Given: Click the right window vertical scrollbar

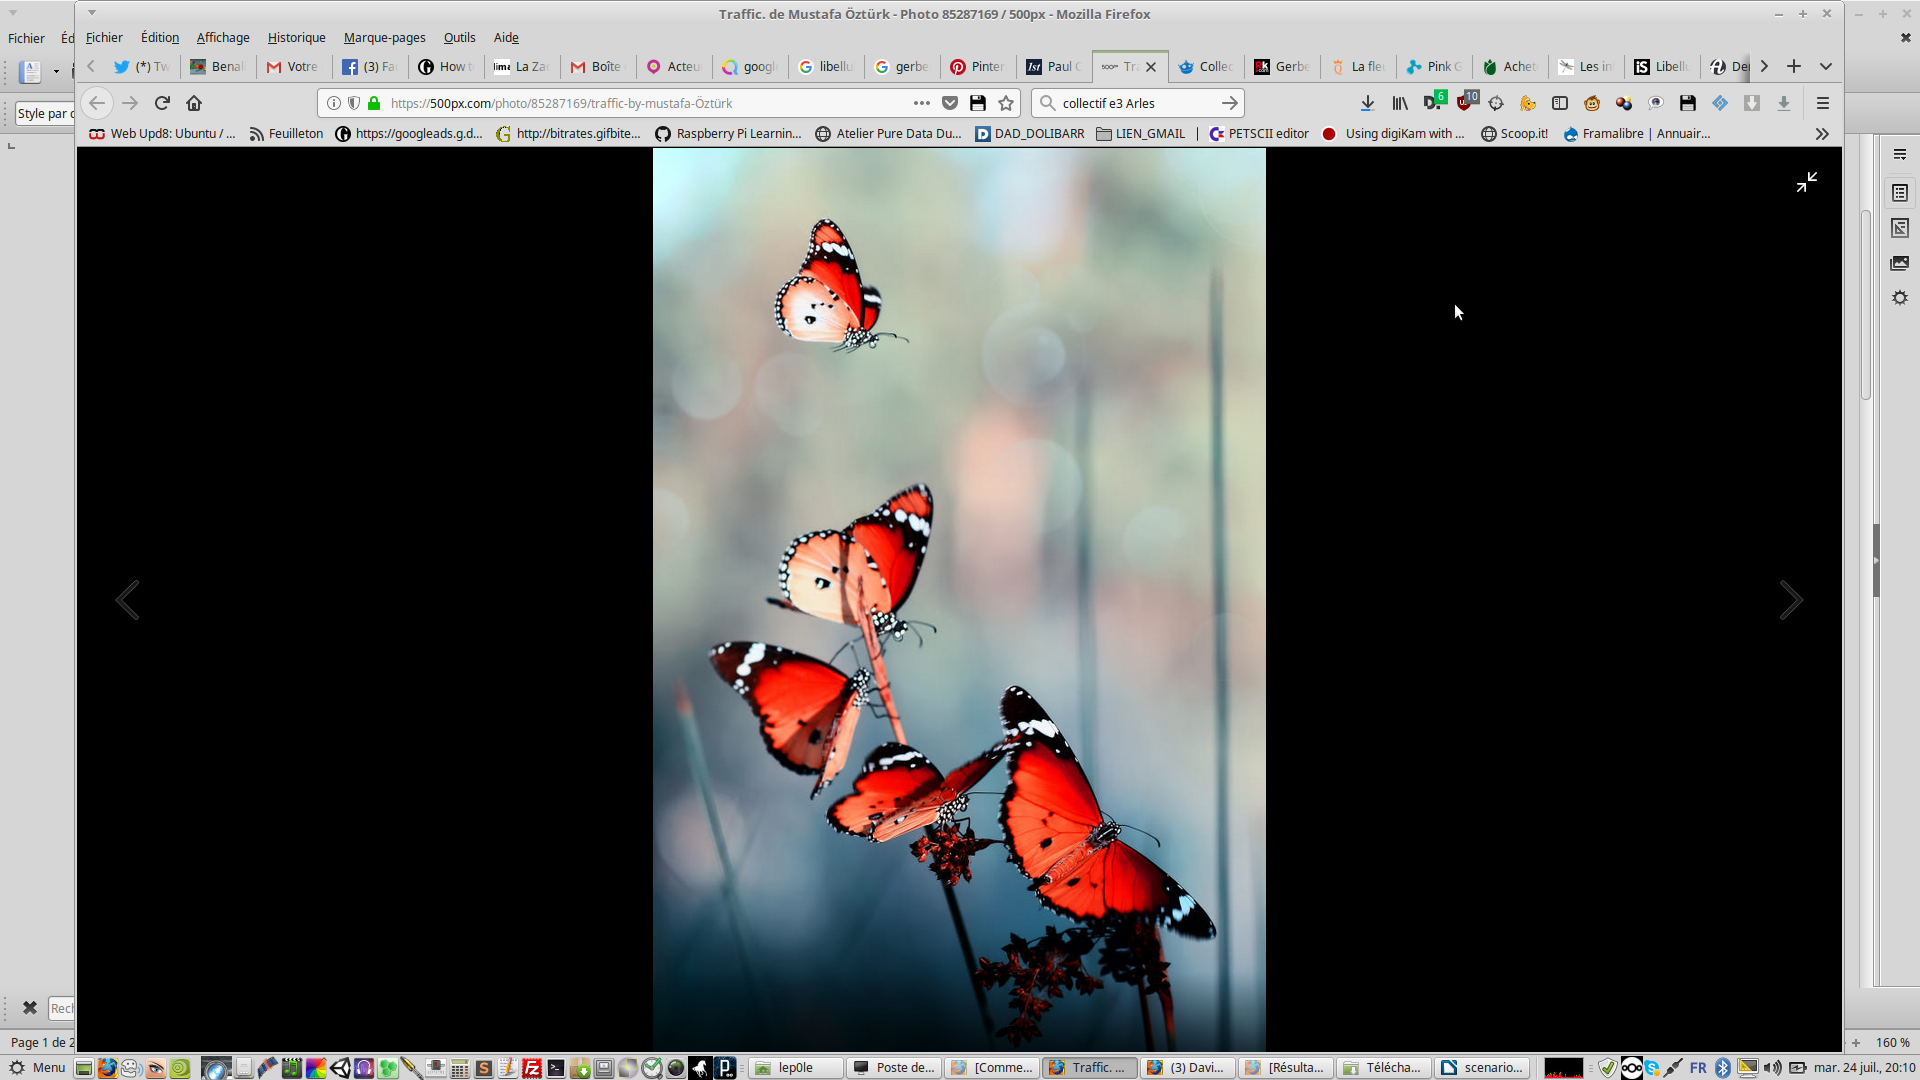Looking at the screenshot, I should click(1866, 305).
